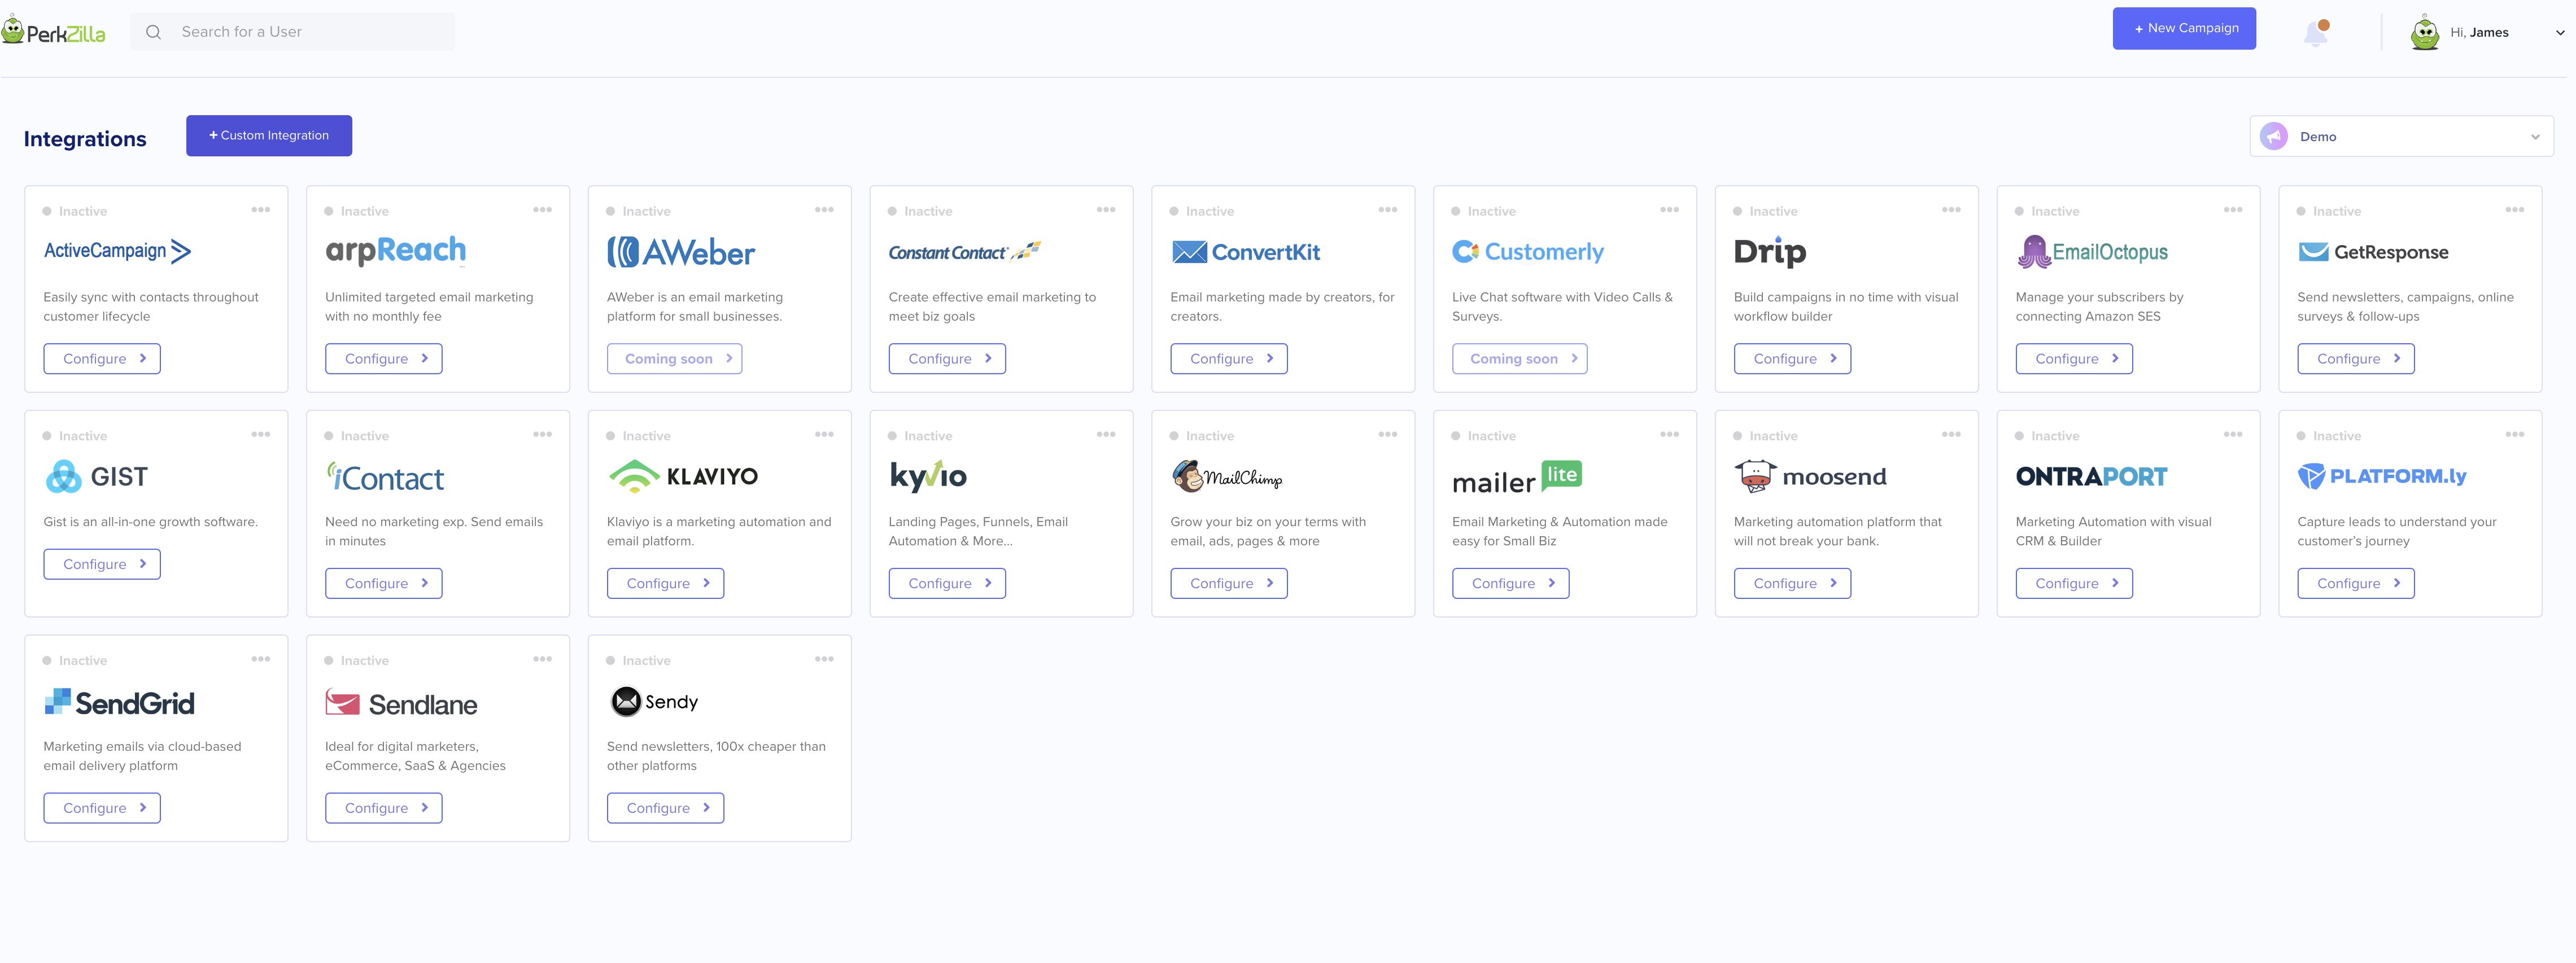Click the MailChimp logo thumbnail
This screenshot has width=2576, height=963.
tap(1227, 477)
